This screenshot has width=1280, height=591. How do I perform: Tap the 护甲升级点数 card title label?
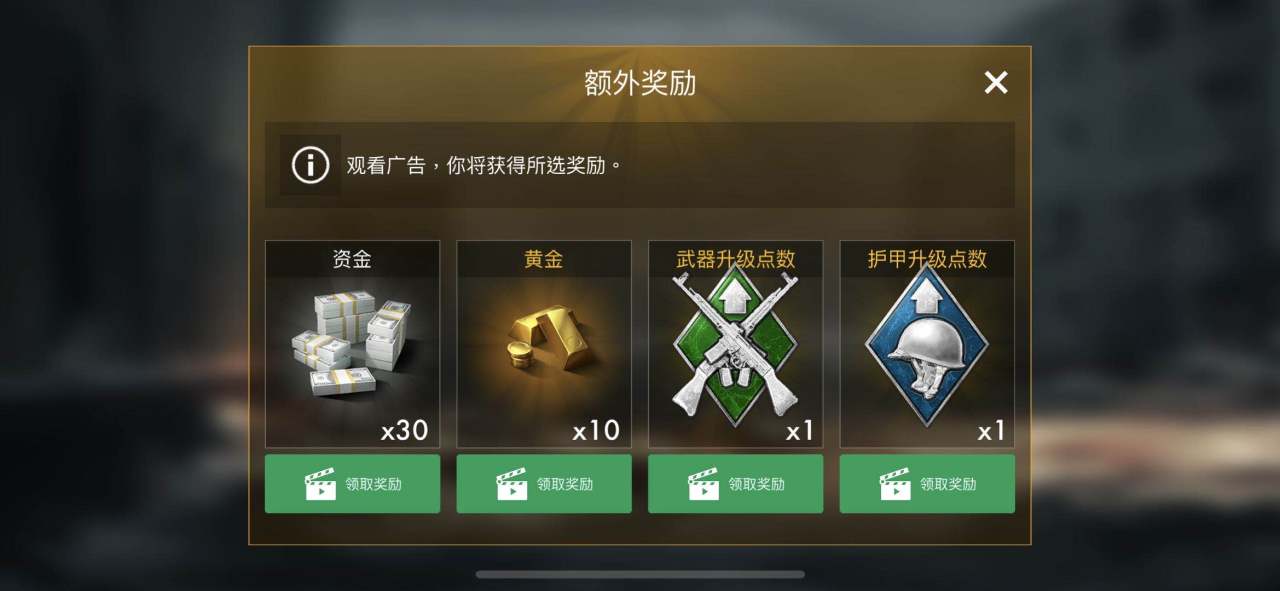tap(927, 259)
